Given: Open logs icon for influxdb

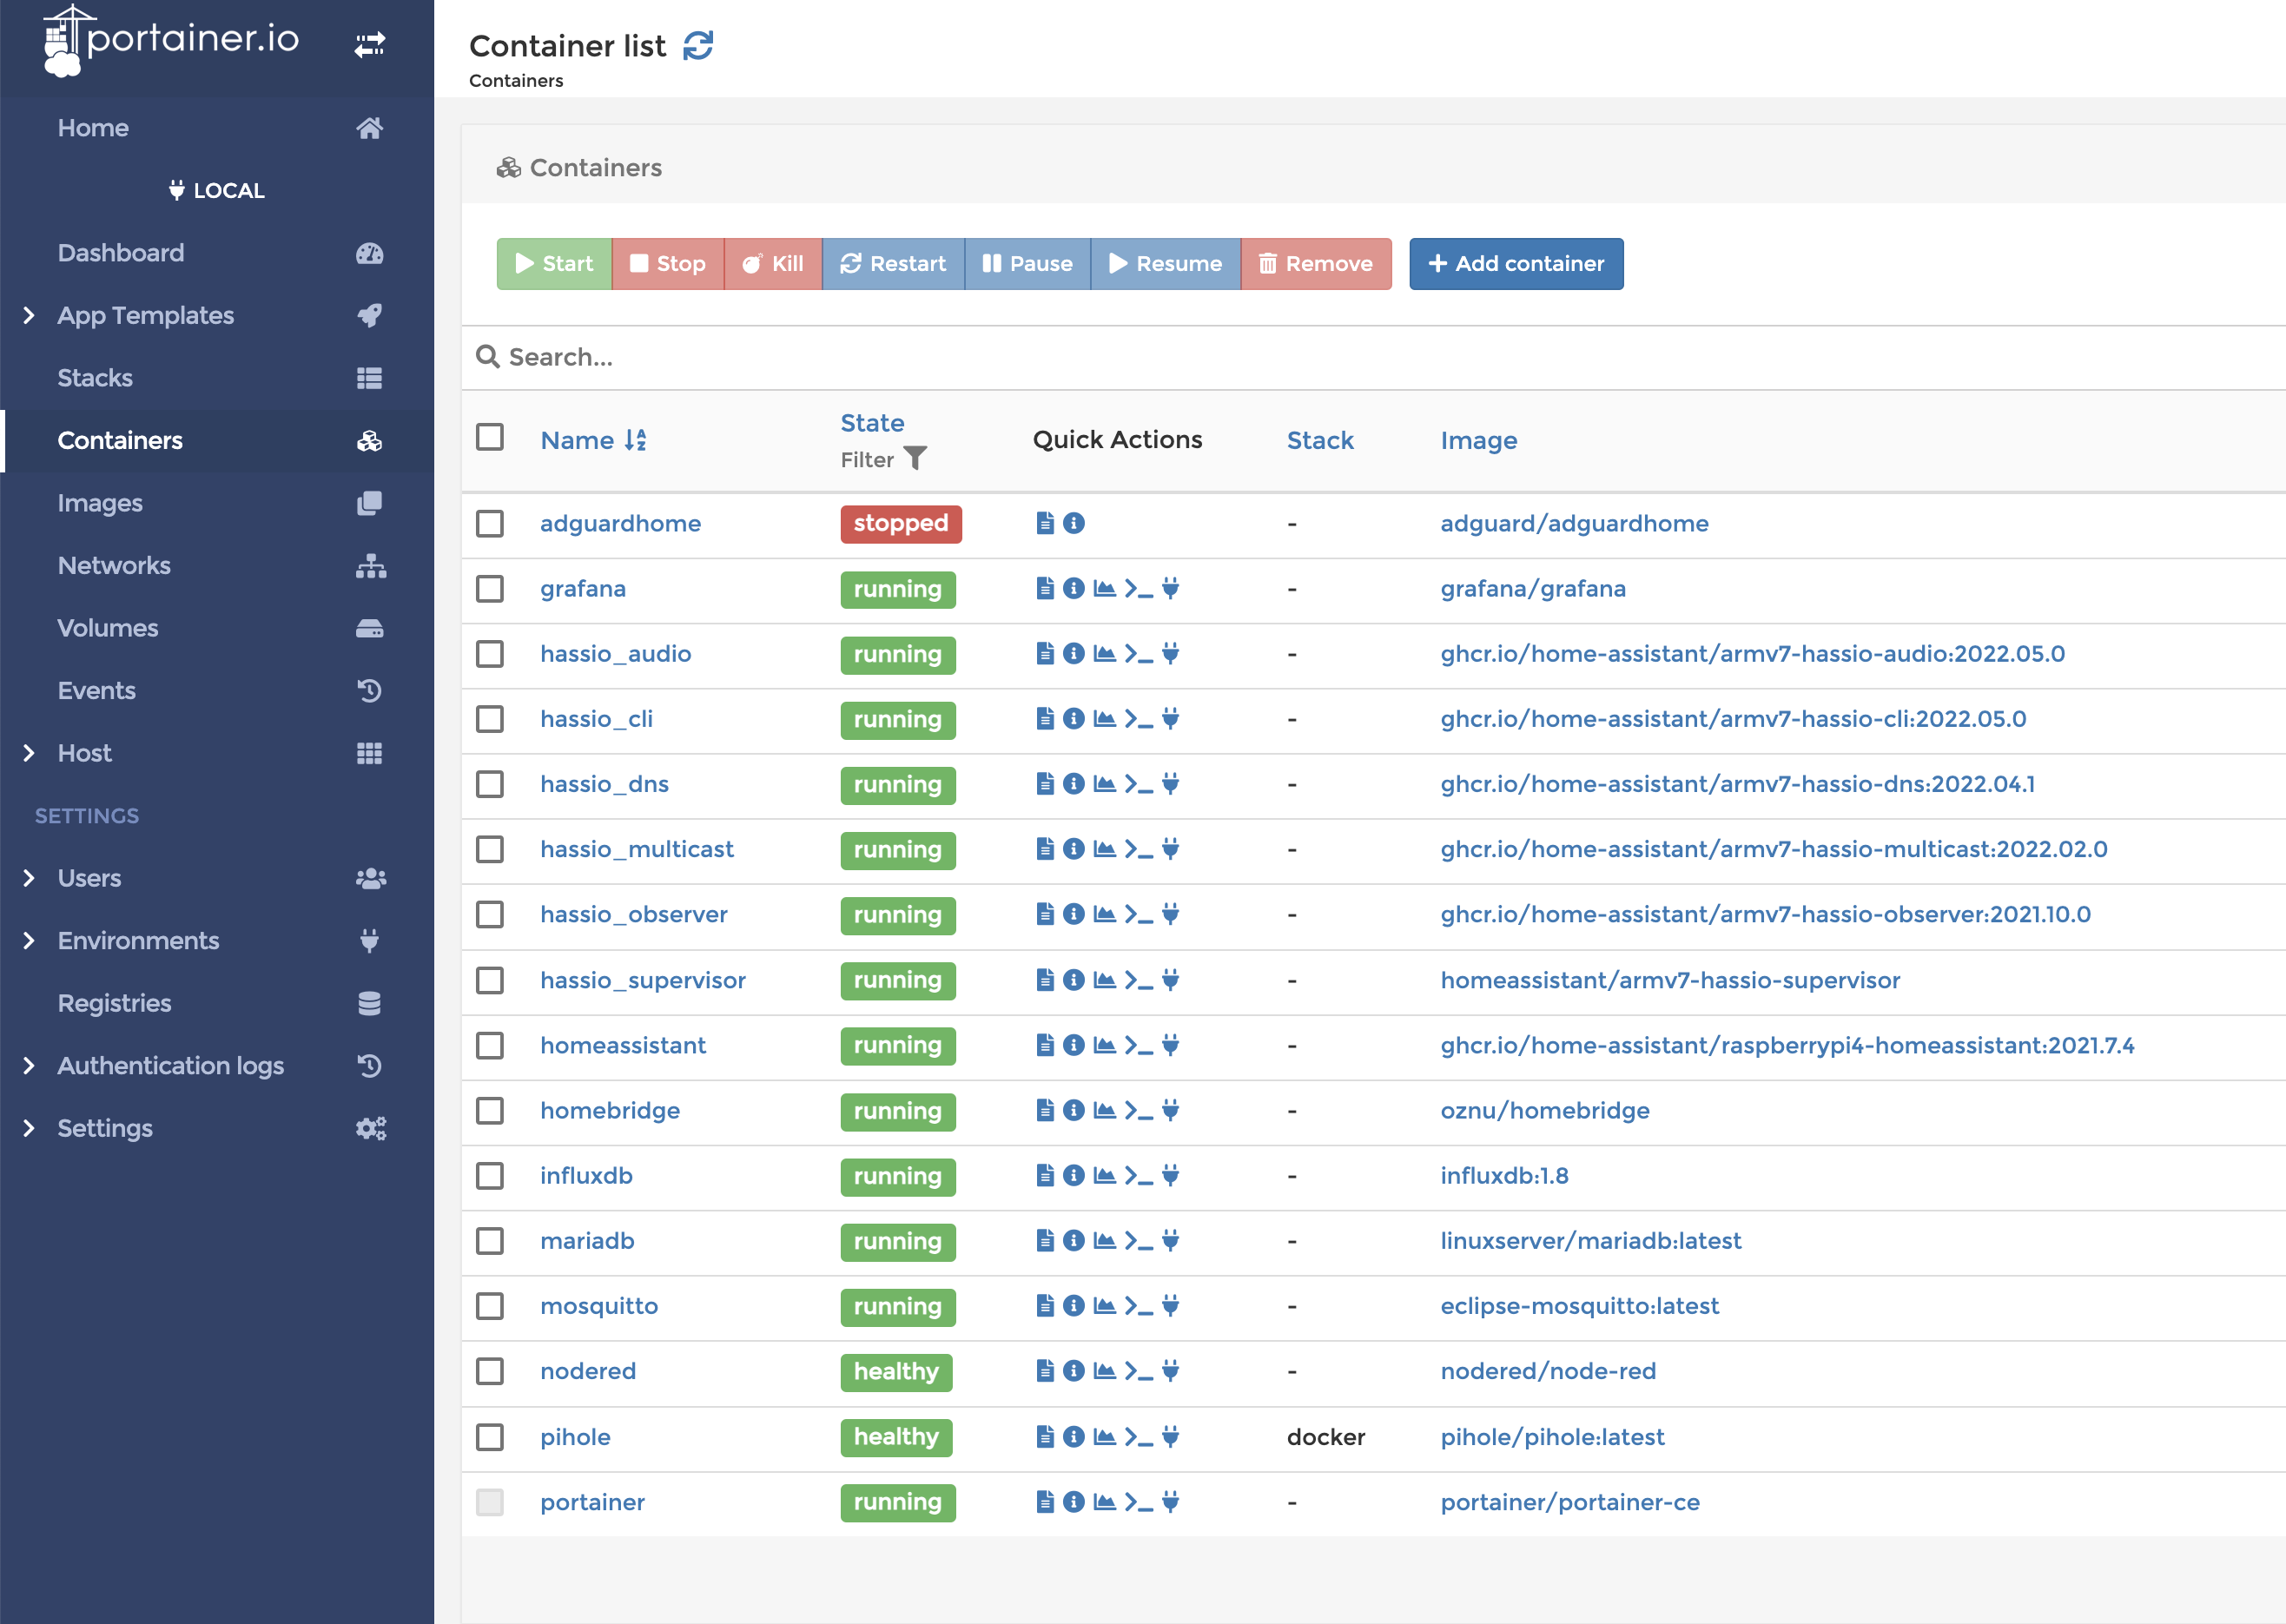Looking at the screenshot, I should pos(1045,1175).
